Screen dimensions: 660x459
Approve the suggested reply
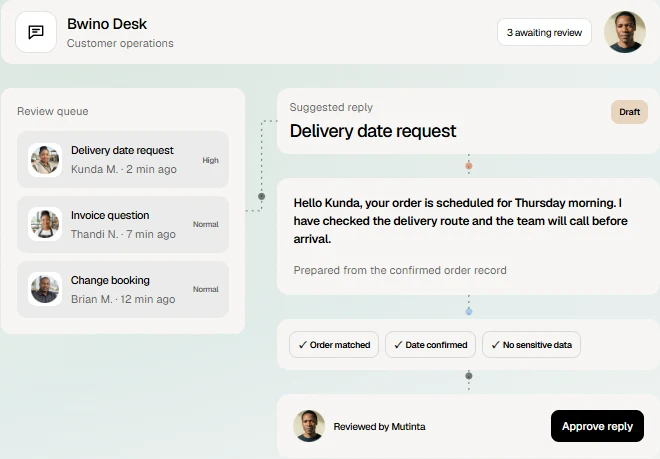coord(597,426)
